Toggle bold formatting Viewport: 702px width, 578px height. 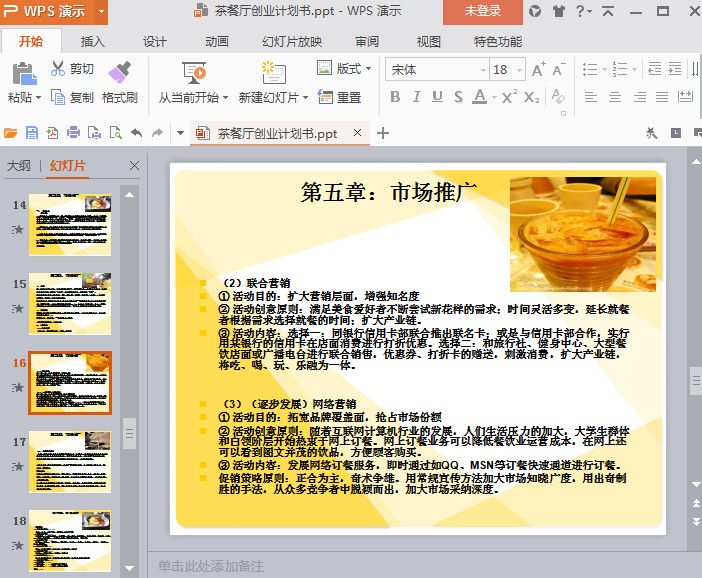pos(395,97)
